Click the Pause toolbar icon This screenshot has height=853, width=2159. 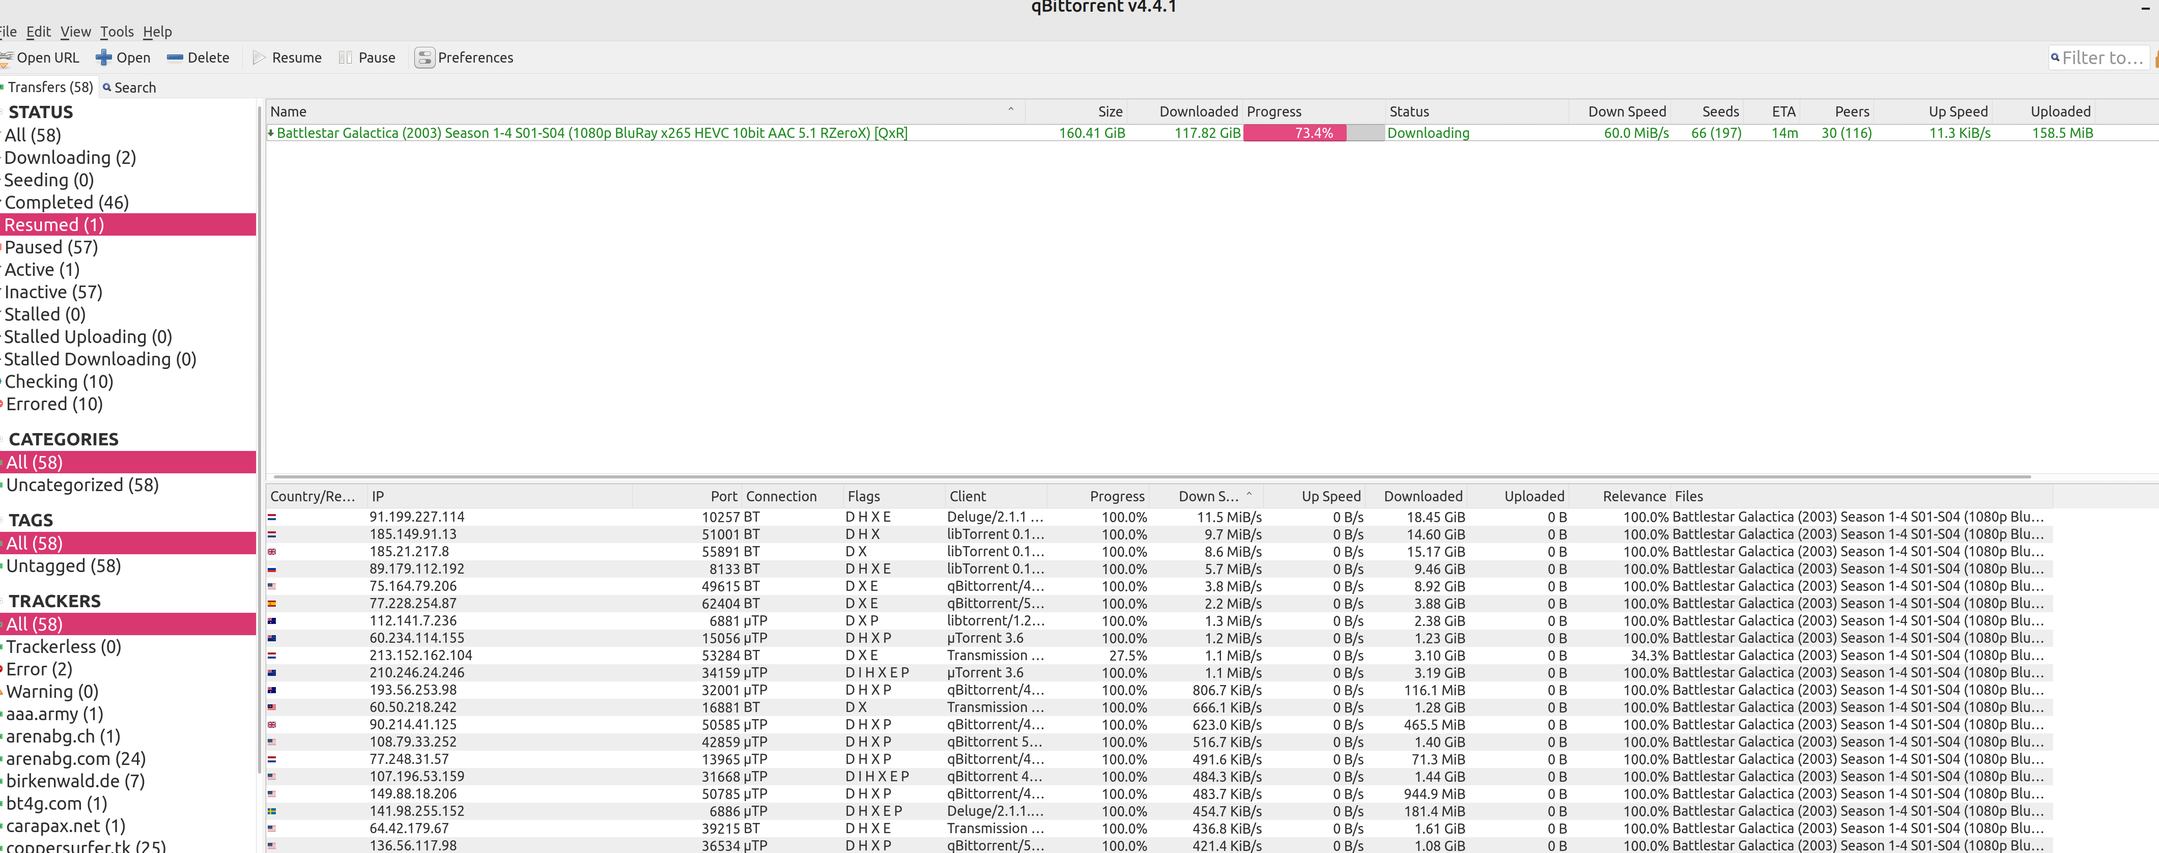[x=346, y=58]
